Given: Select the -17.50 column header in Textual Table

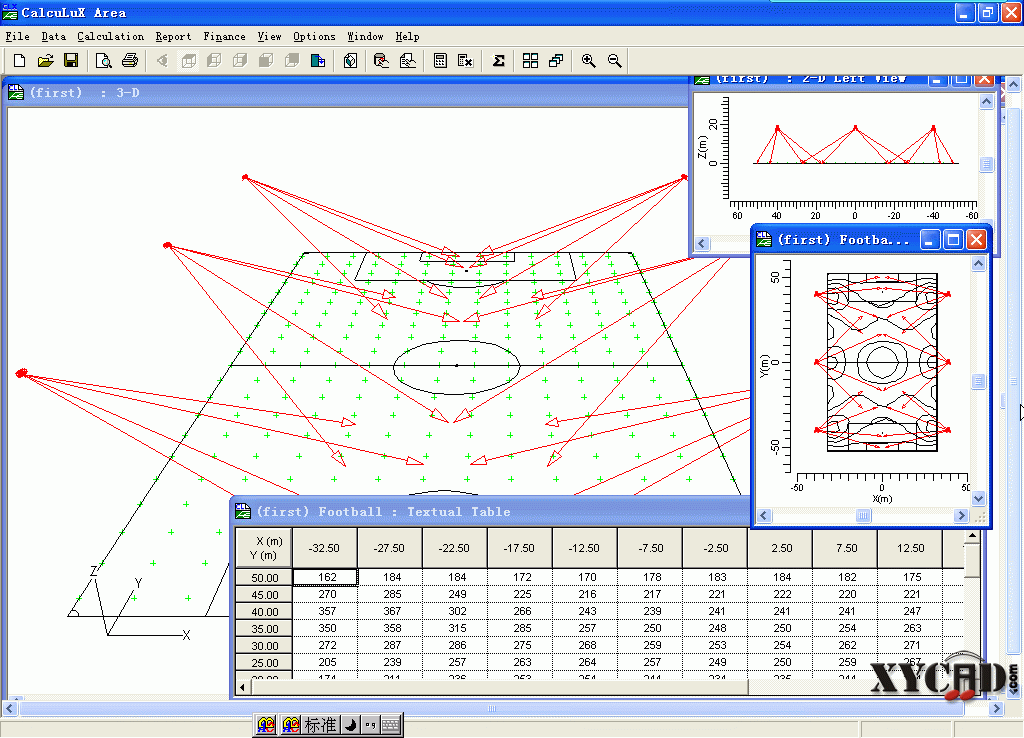Looking at the screenshot, I should pyautogui.click(x=519, y=548).
